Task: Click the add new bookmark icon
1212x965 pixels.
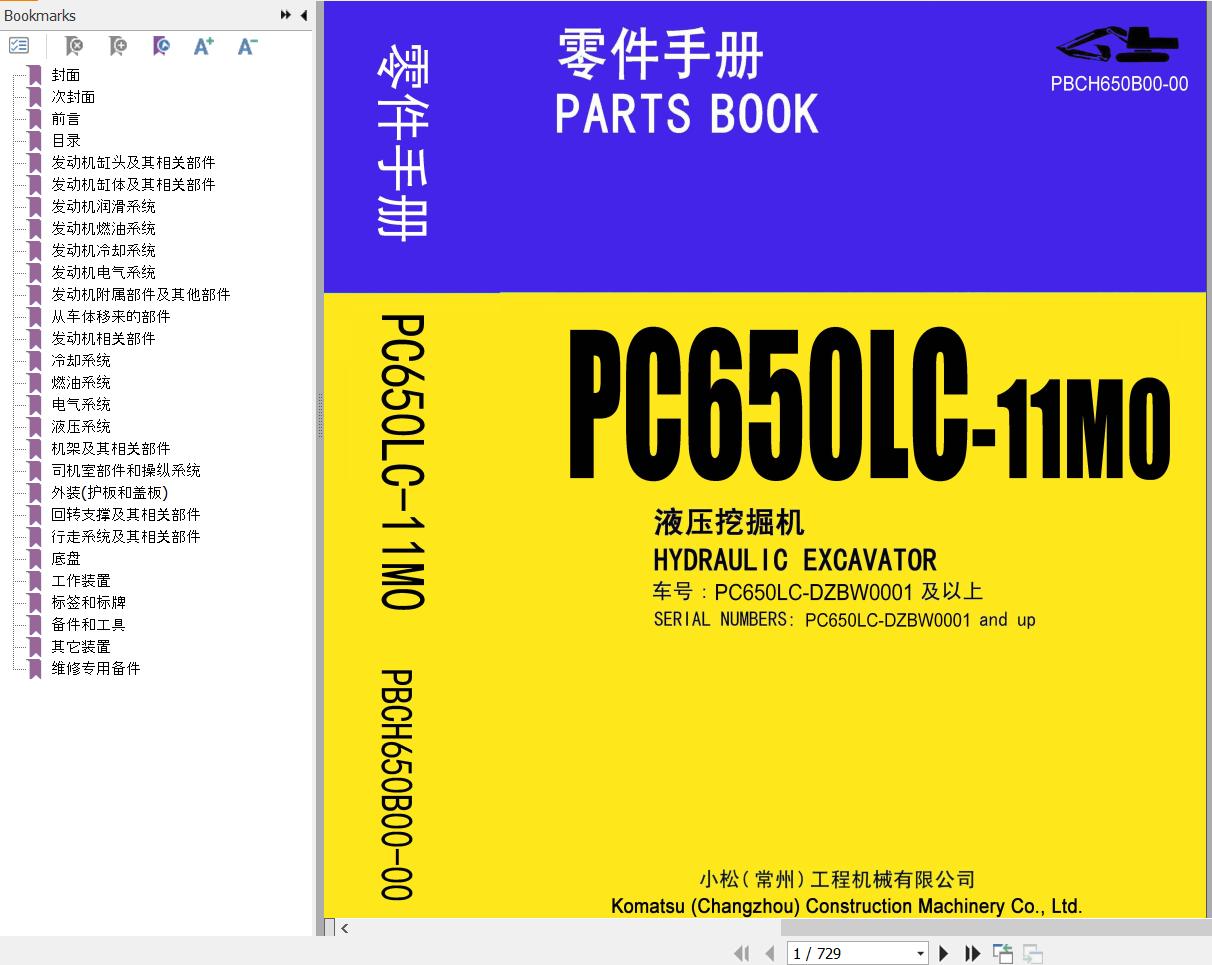Action: tap(118, 46)
